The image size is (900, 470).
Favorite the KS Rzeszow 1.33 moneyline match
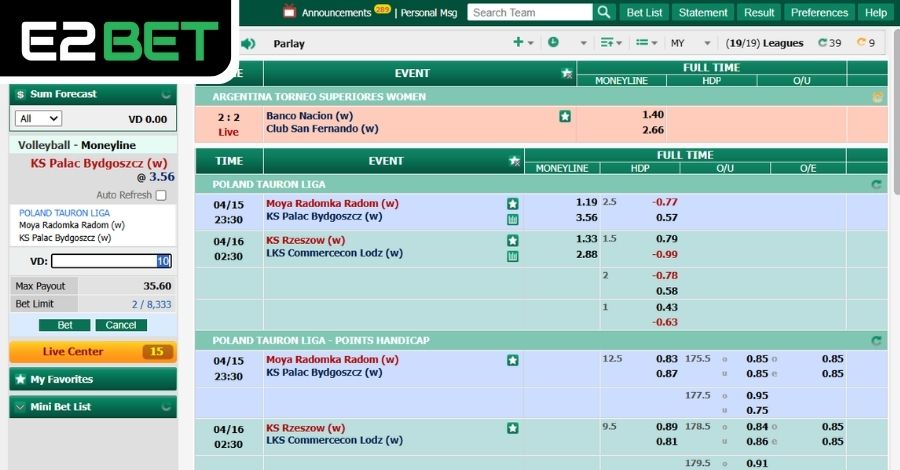(513, 240)
